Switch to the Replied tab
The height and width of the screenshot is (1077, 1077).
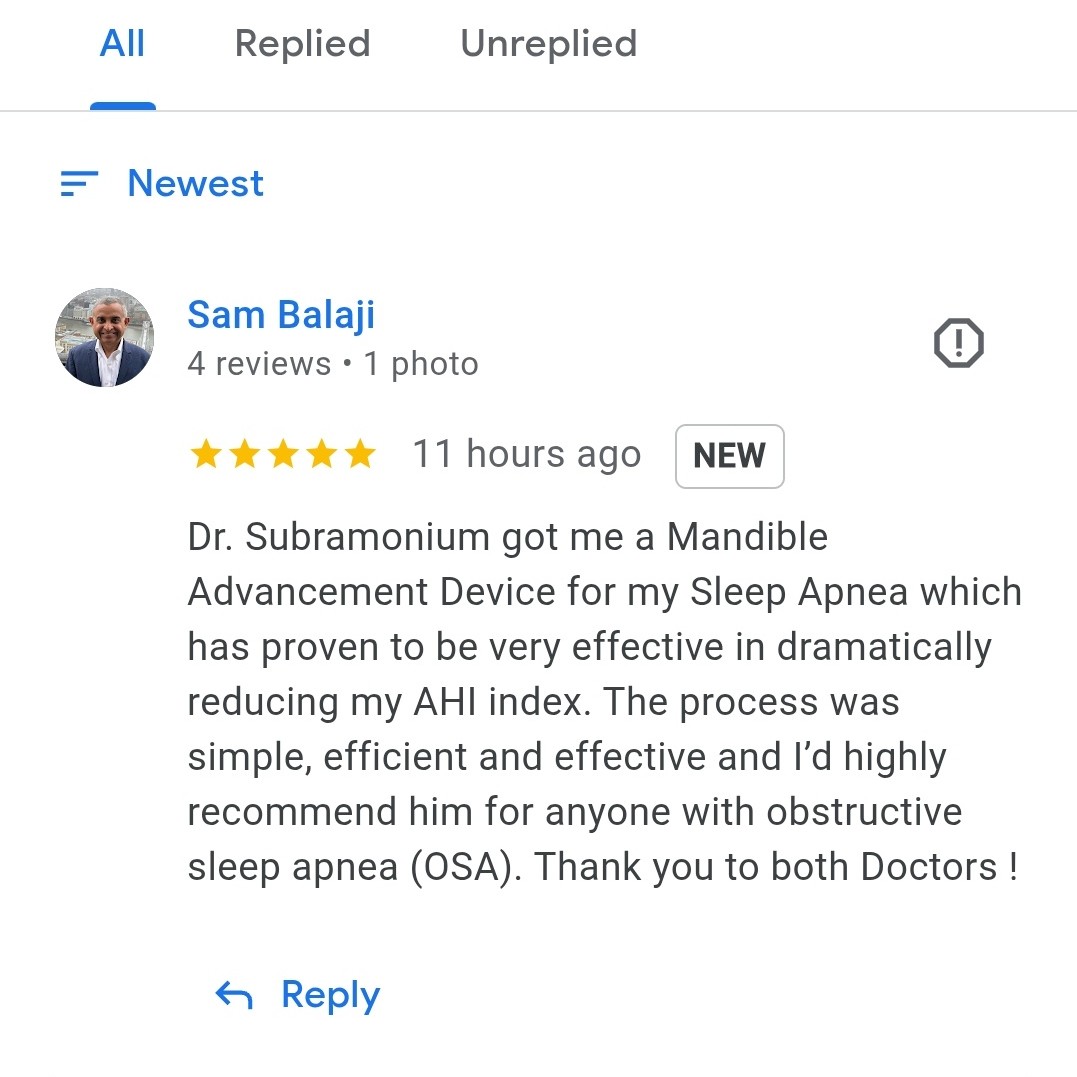click(302, 44)
